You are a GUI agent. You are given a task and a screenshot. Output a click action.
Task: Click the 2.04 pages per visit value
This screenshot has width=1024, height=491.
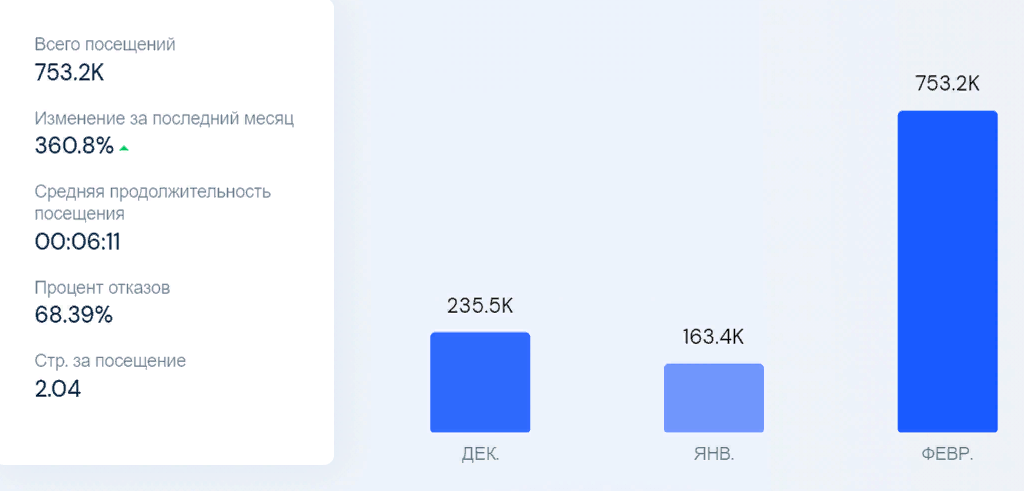(58, 389)
